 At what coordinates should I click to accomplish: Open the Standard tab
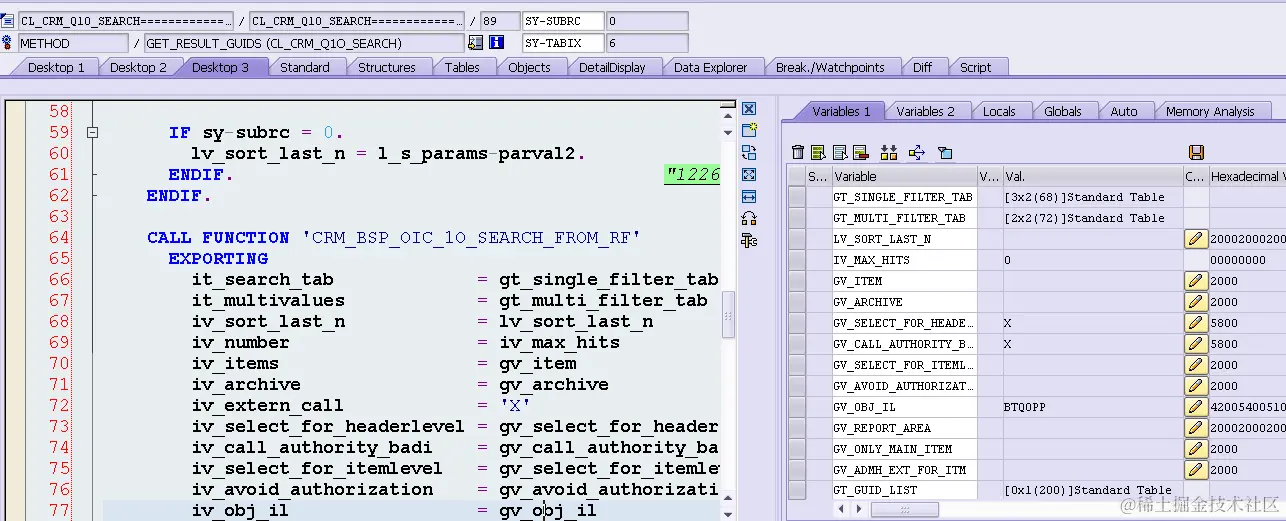(x=305, y=67)
